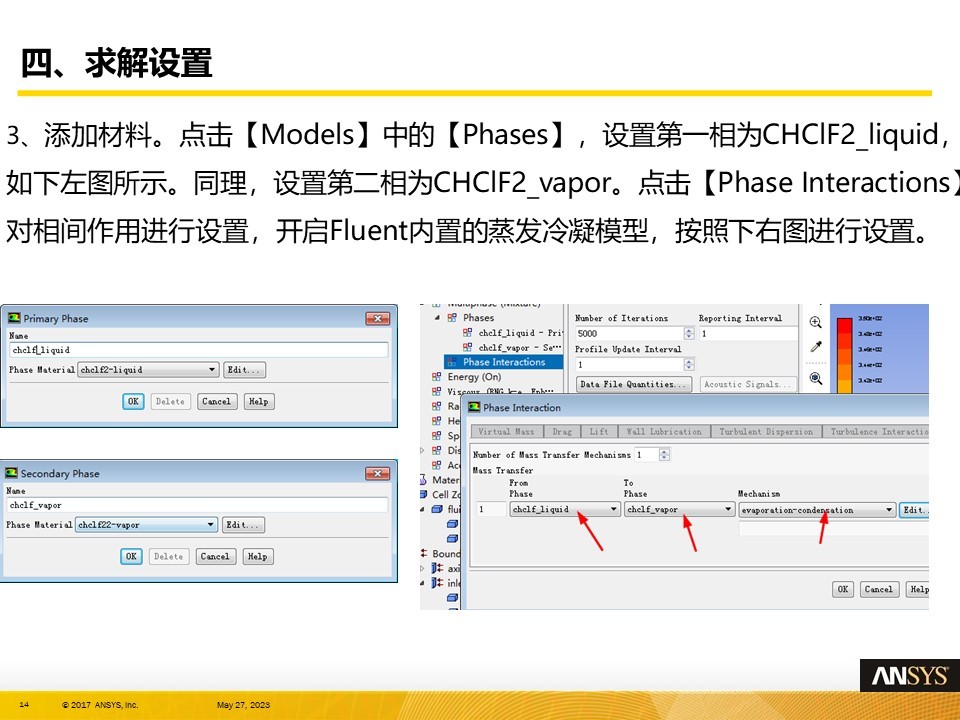
Task: Click OK in the Phase Interaction dialog
Action: tap(843, 589)
